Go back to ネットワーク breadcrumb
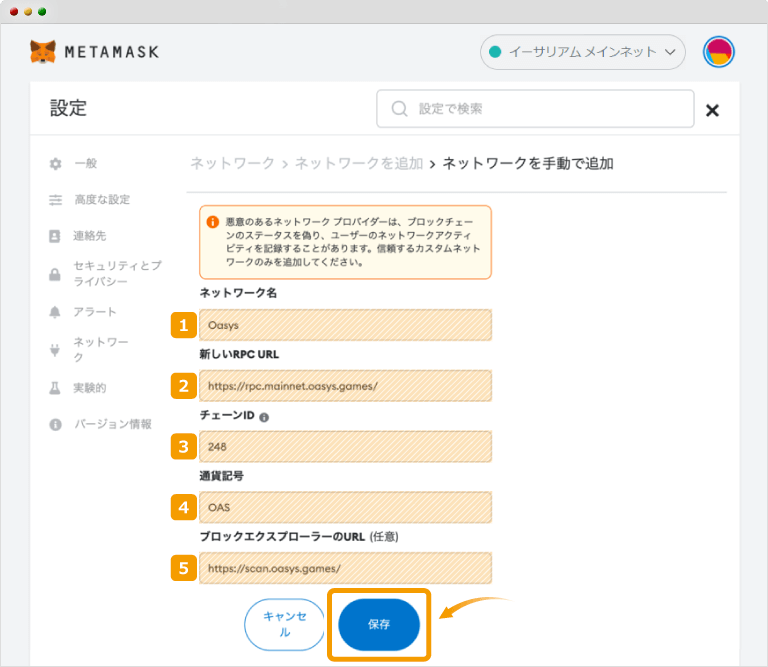This screenshot has height=667, width=768. (x=232, y=163)
